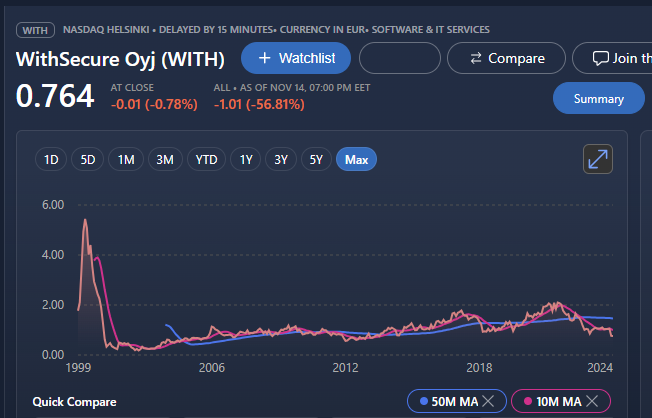The width and height of the screenshot is (652, 418).
Task: Show the 3M chart range
Action: 165,159
